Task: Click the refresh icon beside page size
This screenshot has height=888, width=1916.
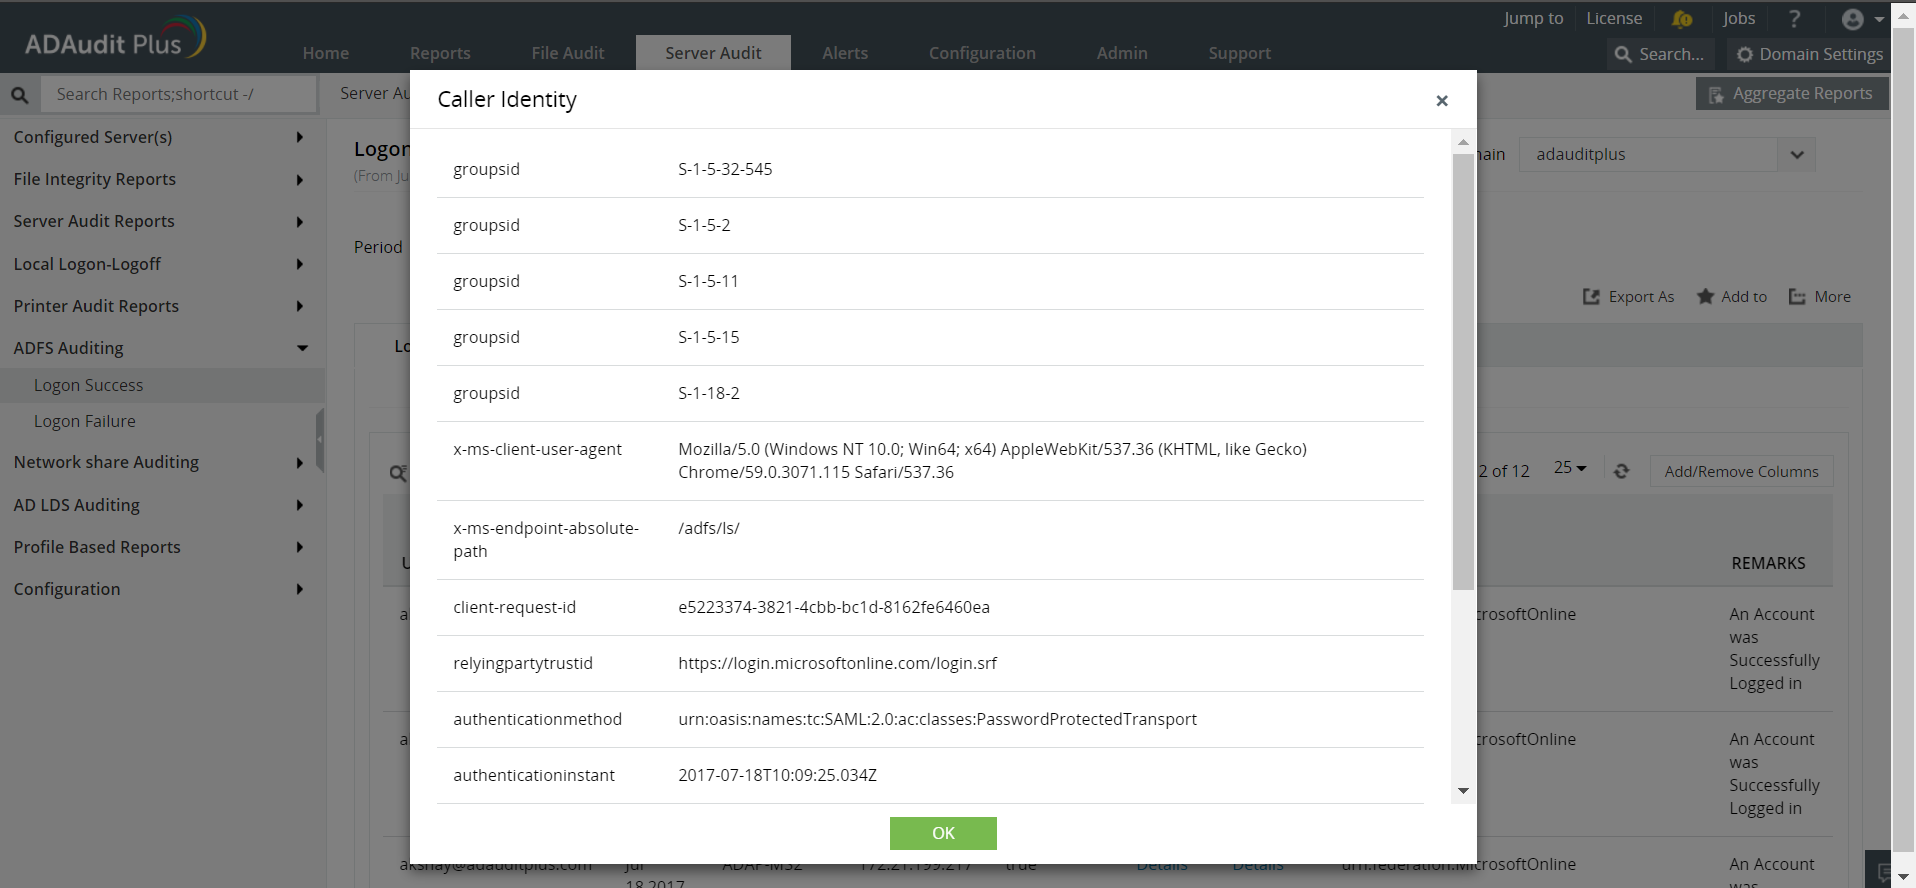Action: click(x=1621, y=471)
